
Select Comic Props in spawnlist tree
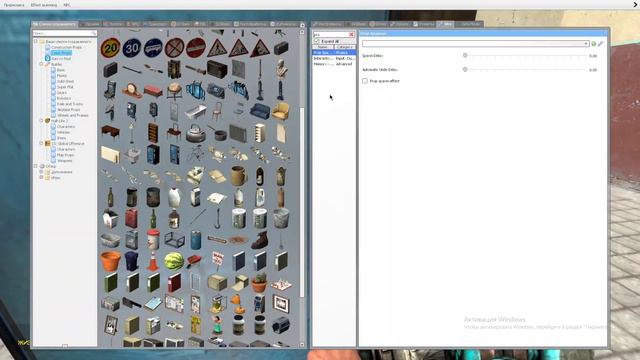coord(61,53)
